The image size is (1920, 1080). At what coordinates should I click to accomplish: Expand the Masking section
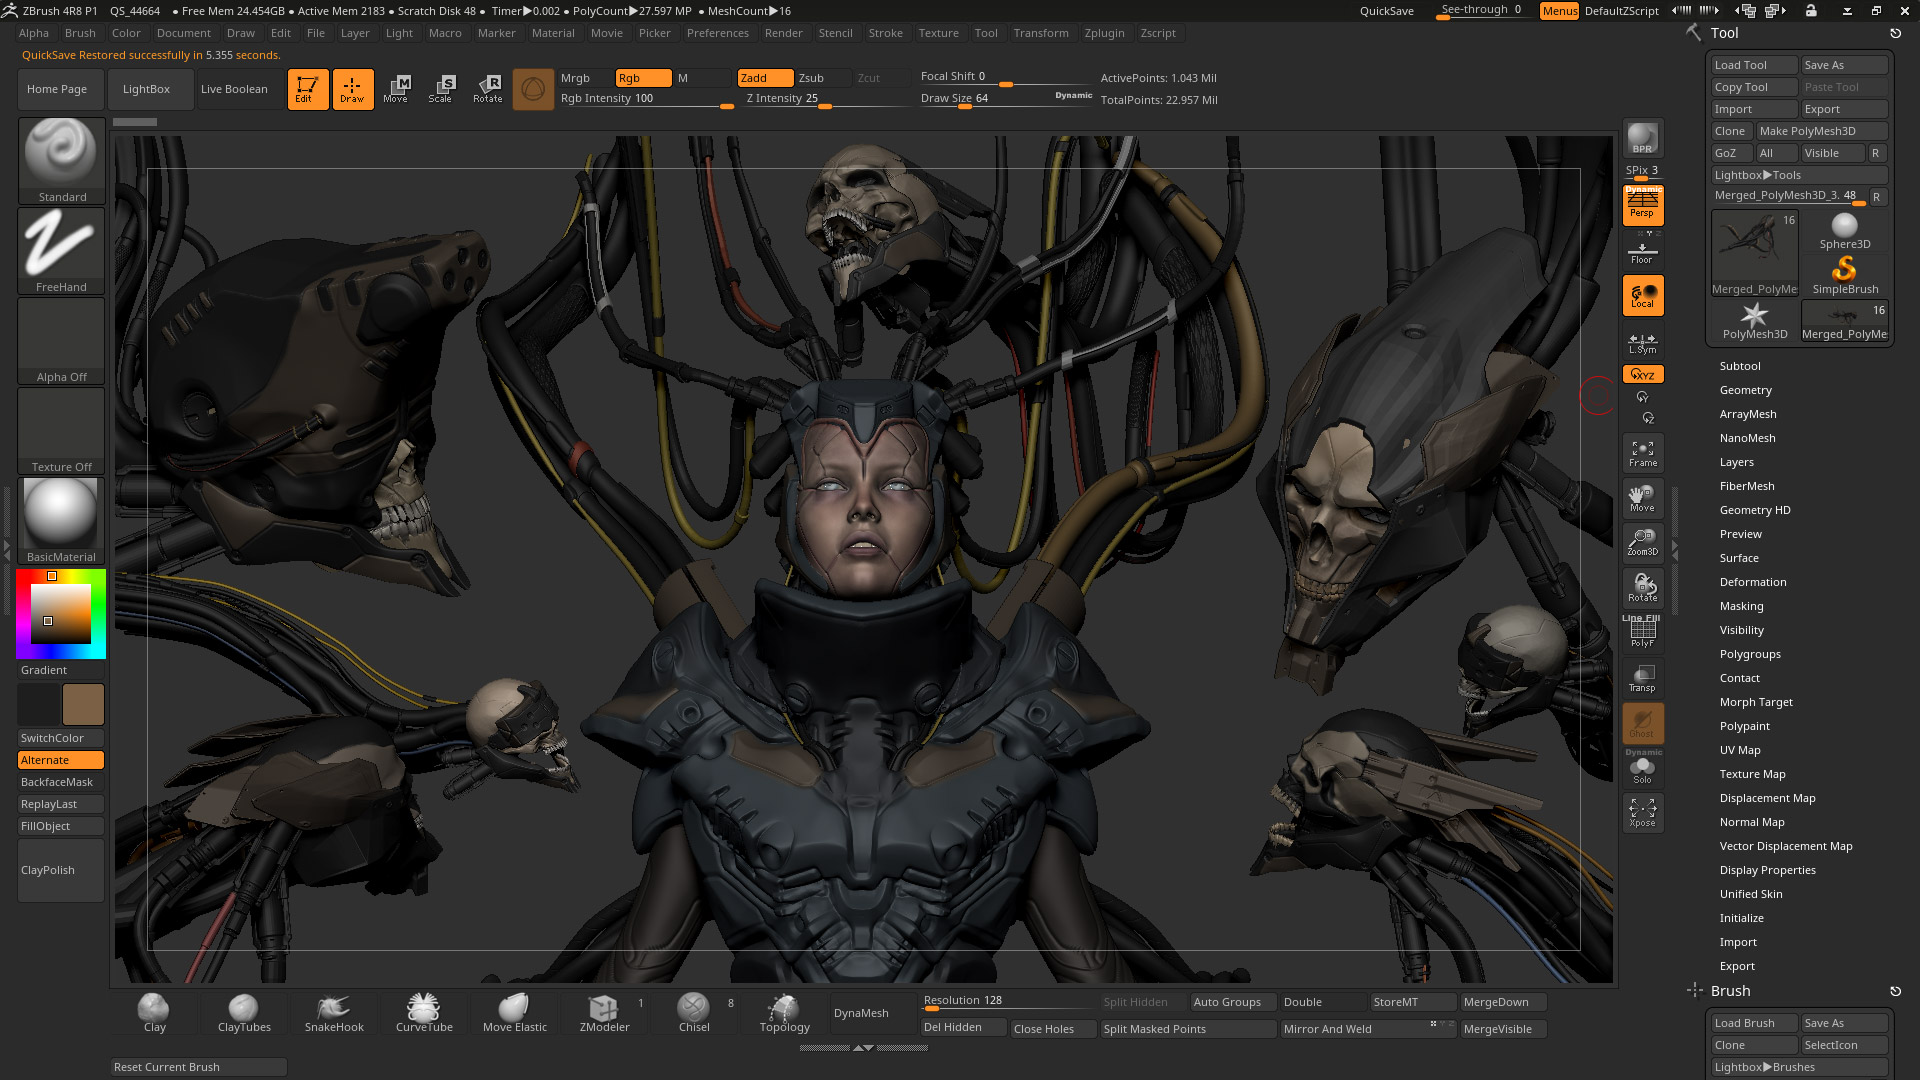coord(1741,606)
